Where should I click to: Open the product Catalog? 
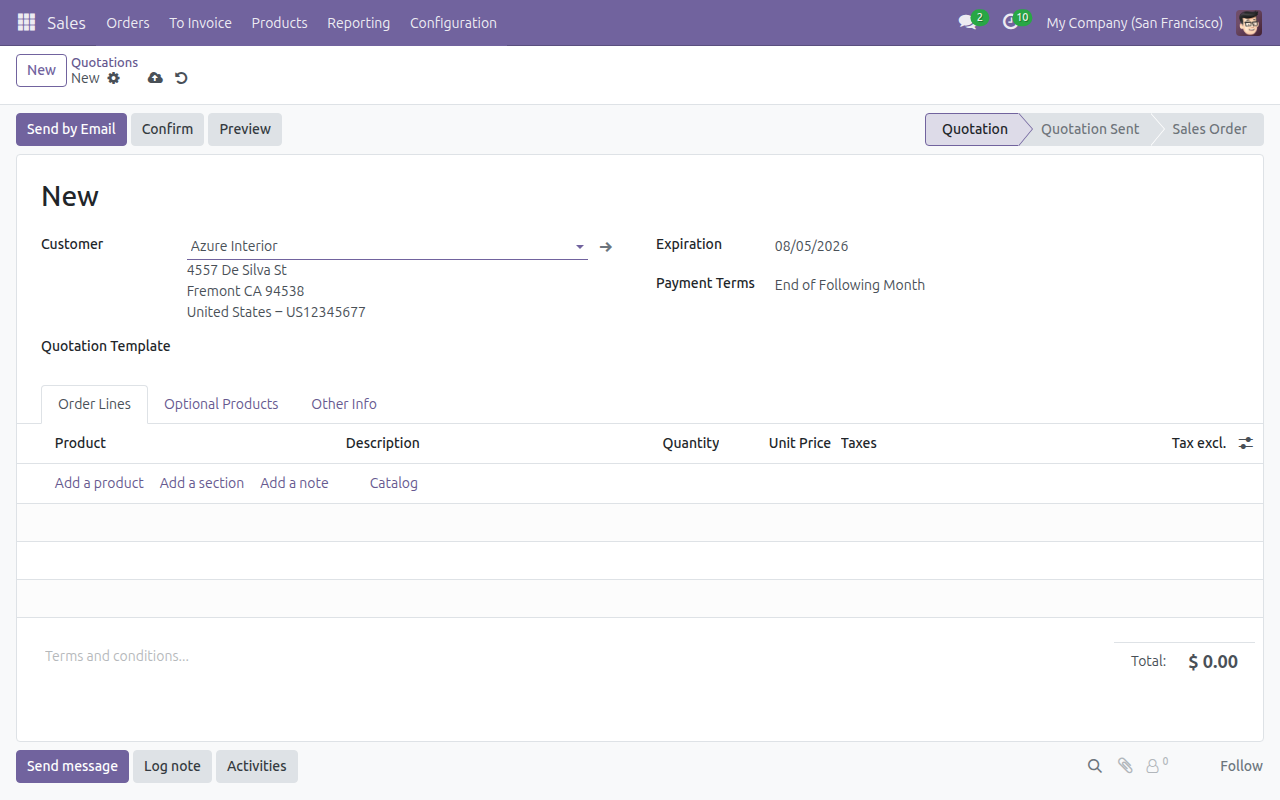(x=394, y=483)
